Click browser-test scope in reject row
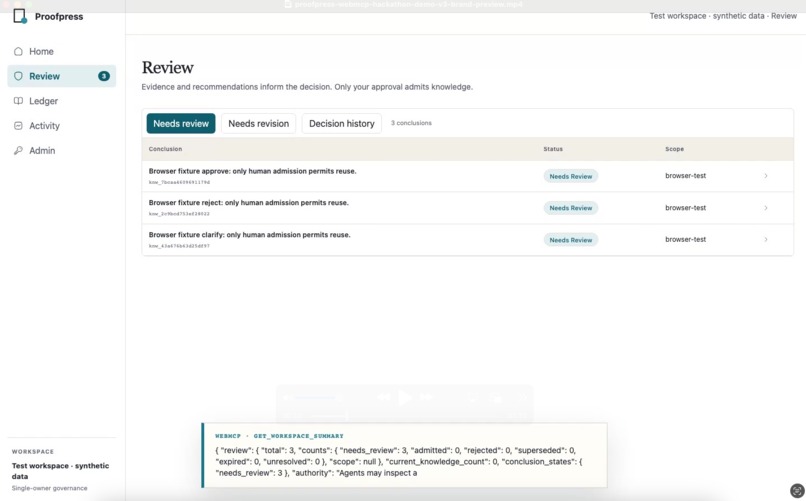Image resolution: width=806 pixels, height=501 pixels. [x=685, y=208]
